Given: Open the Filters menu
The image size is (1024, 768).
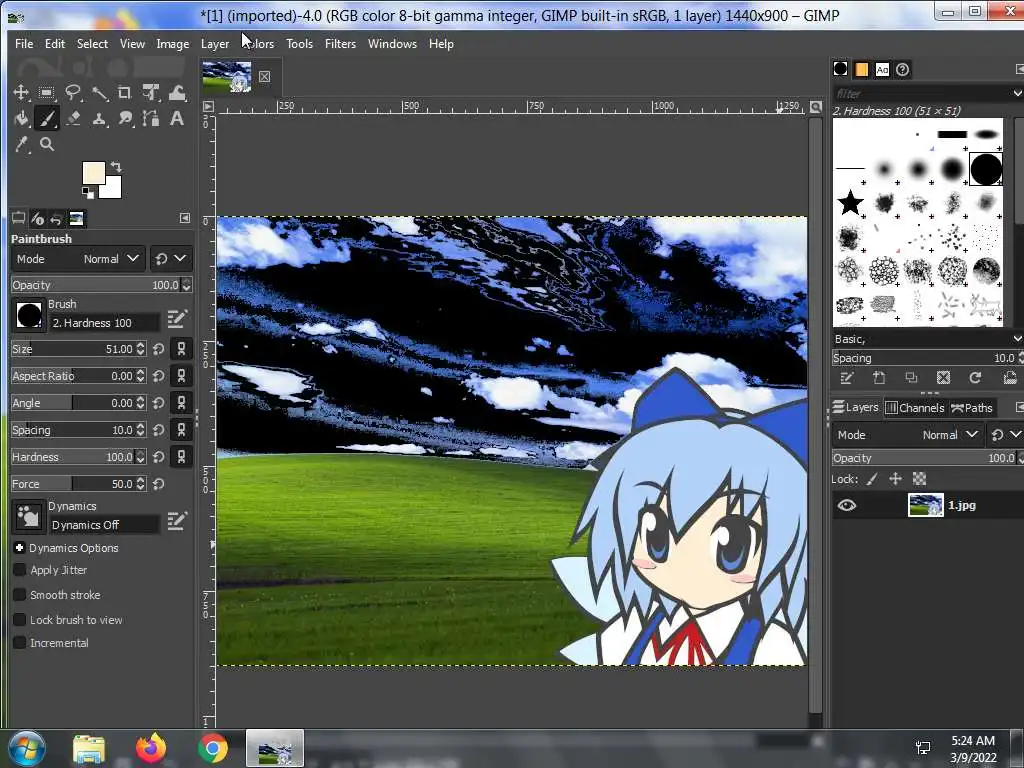Looking at the screenshot, I should [x=340, y=44].
